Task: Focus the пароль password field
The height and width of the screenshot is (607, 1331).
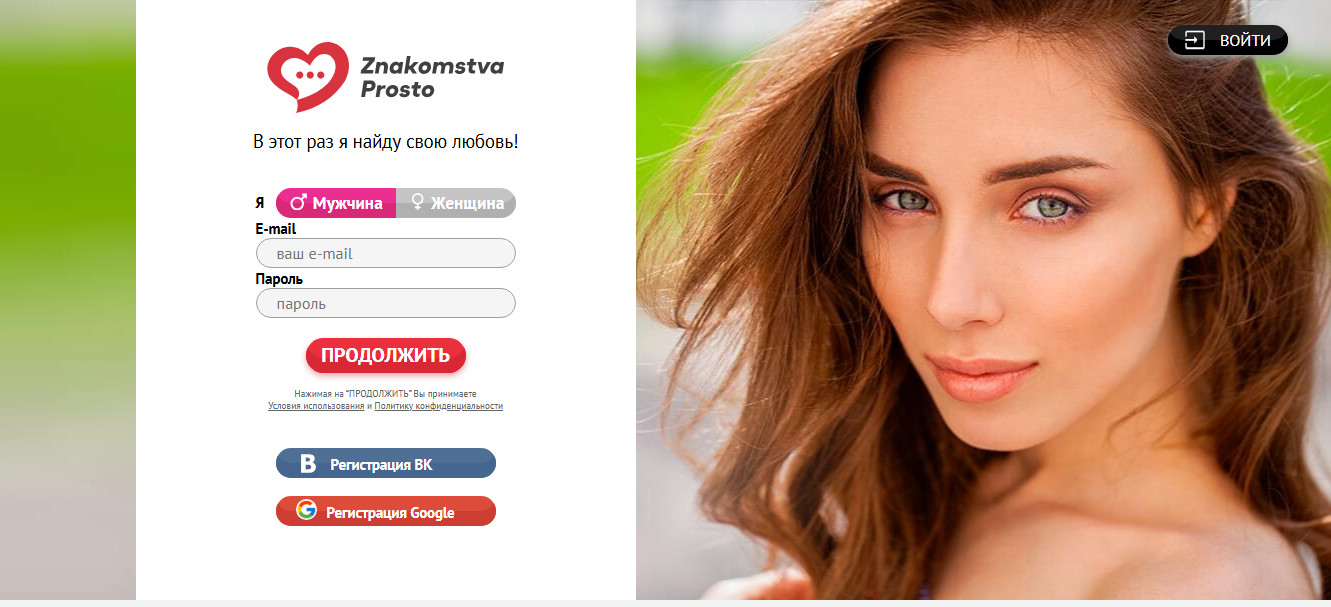Action: [x=386, y=303]
